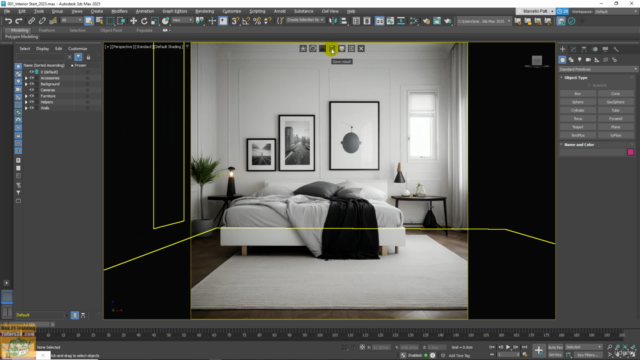Open the Create panel plus icon
Screen dimensions: 640x360
[x=562, y=49]
